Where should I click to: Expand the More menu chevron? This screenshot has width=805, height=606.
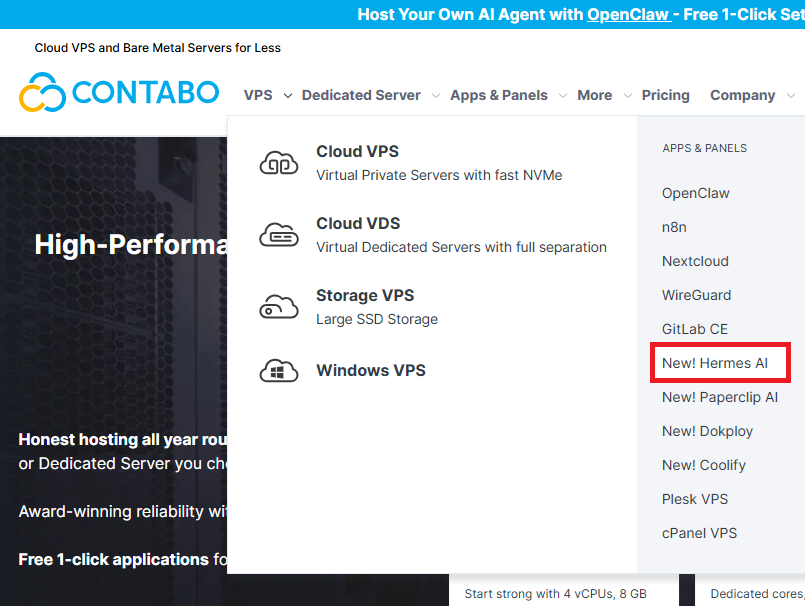coord(627,96)
